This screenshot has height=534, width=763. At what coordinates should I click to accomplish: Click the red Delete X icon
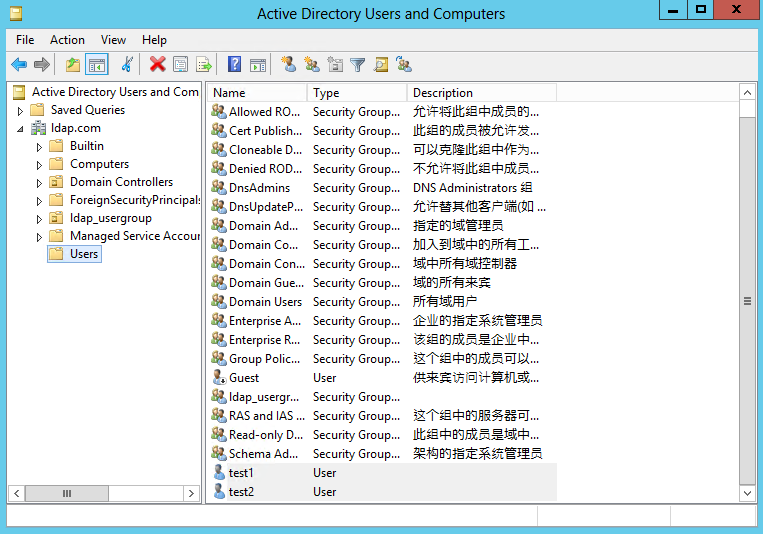click(x=157, y=64)
